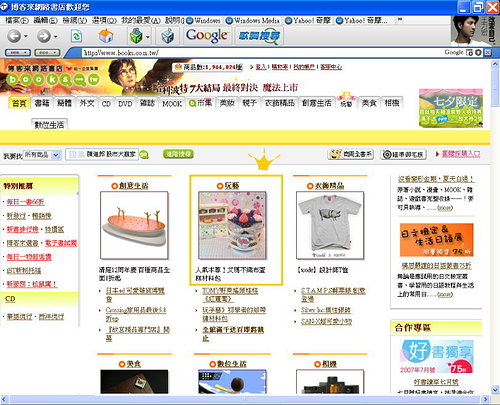This screenshot has width=500, height=405.
Task: Open the product category dropdown by search
Action: (x=42, y=155)
